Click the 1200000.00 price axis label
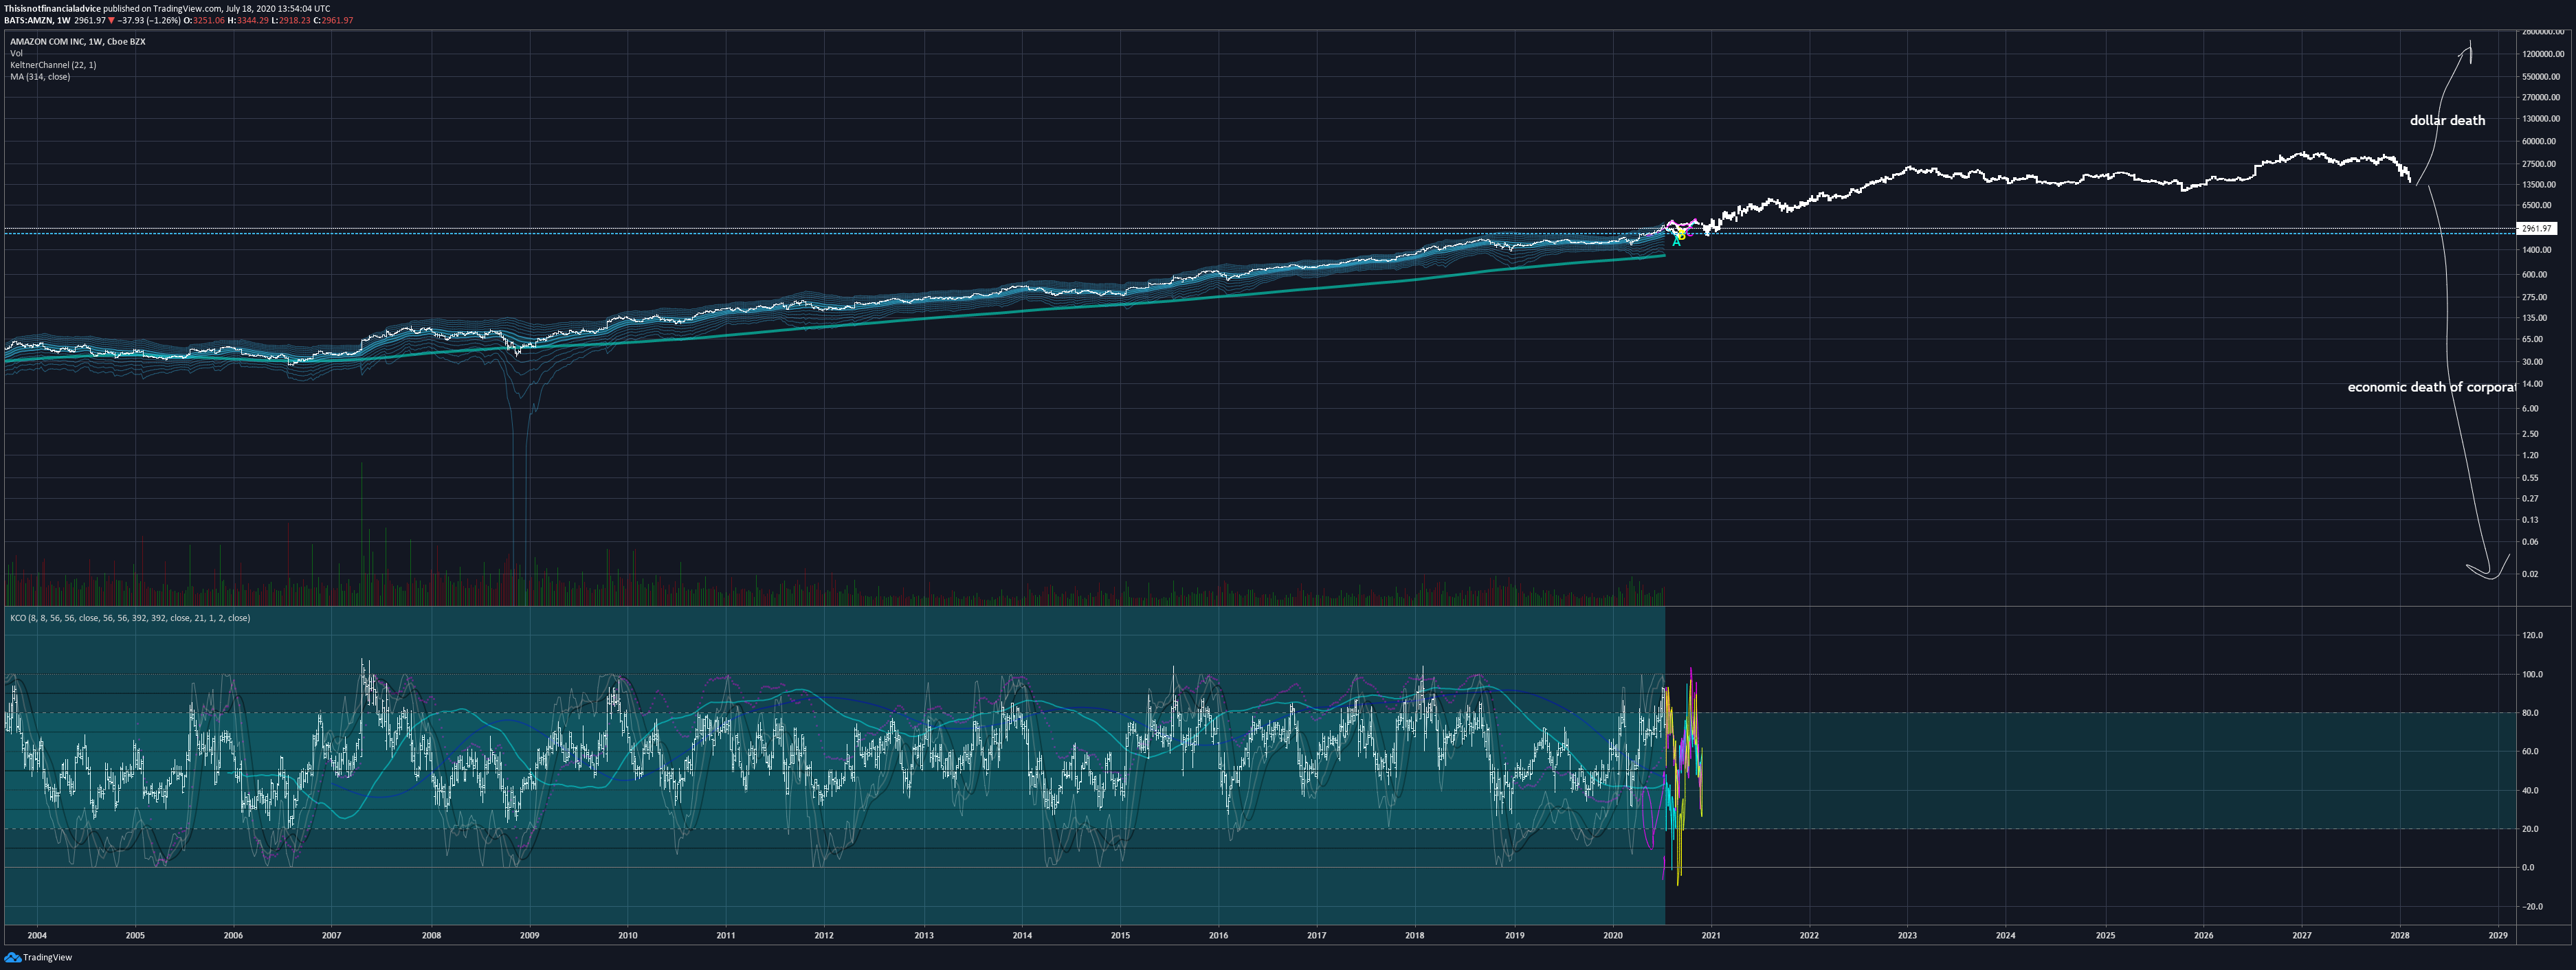The image size is (2576, 970). (2543, 54)
